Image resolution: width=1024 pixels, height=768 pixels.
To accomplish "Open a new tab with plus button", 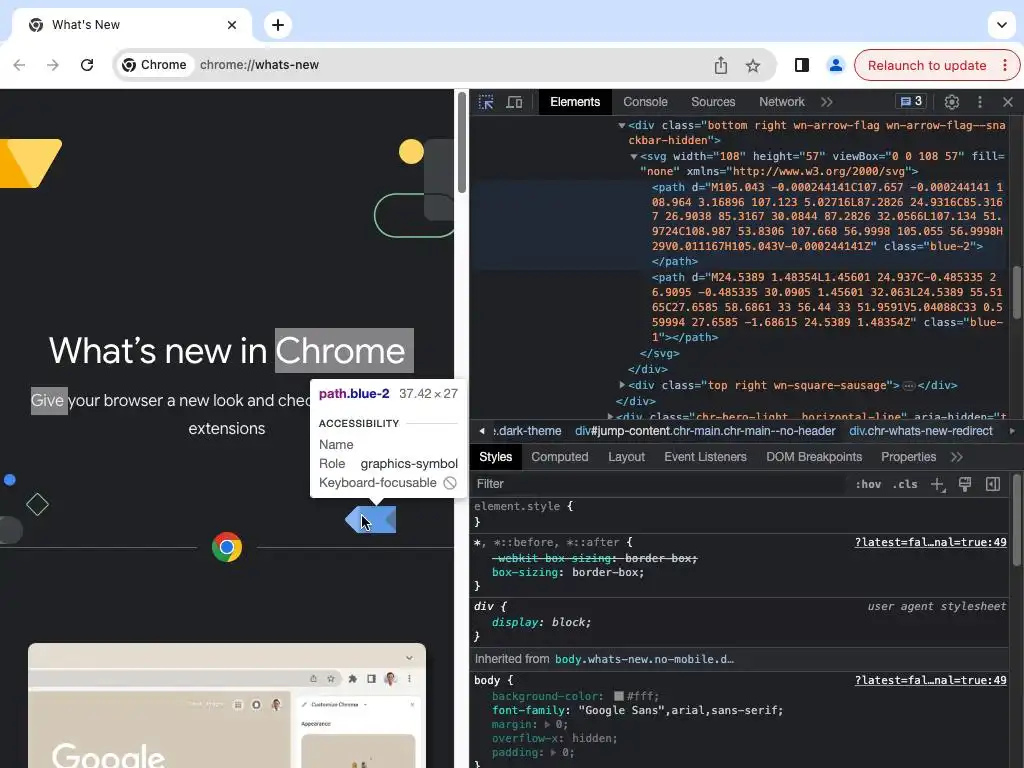I will (x=278, y=25).
